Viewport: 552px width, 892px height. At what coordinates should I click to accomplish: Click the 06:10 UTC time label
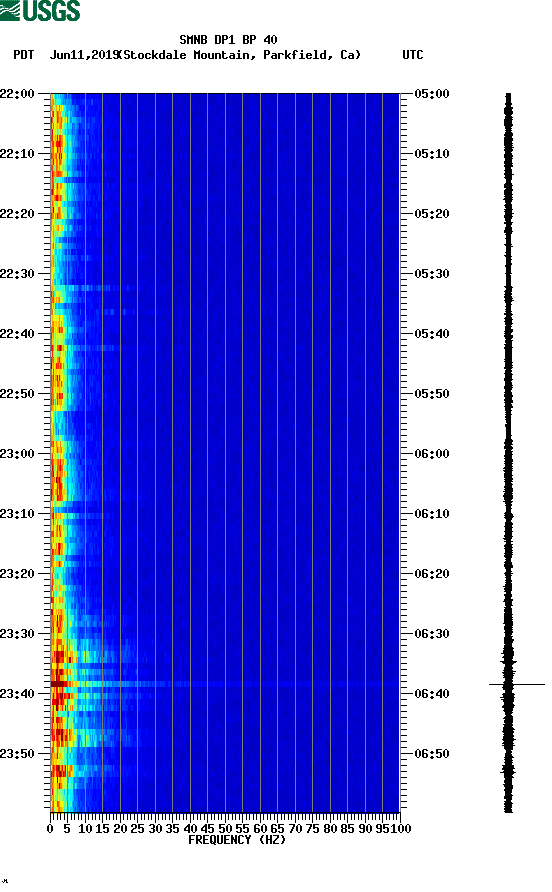[432, 514]
